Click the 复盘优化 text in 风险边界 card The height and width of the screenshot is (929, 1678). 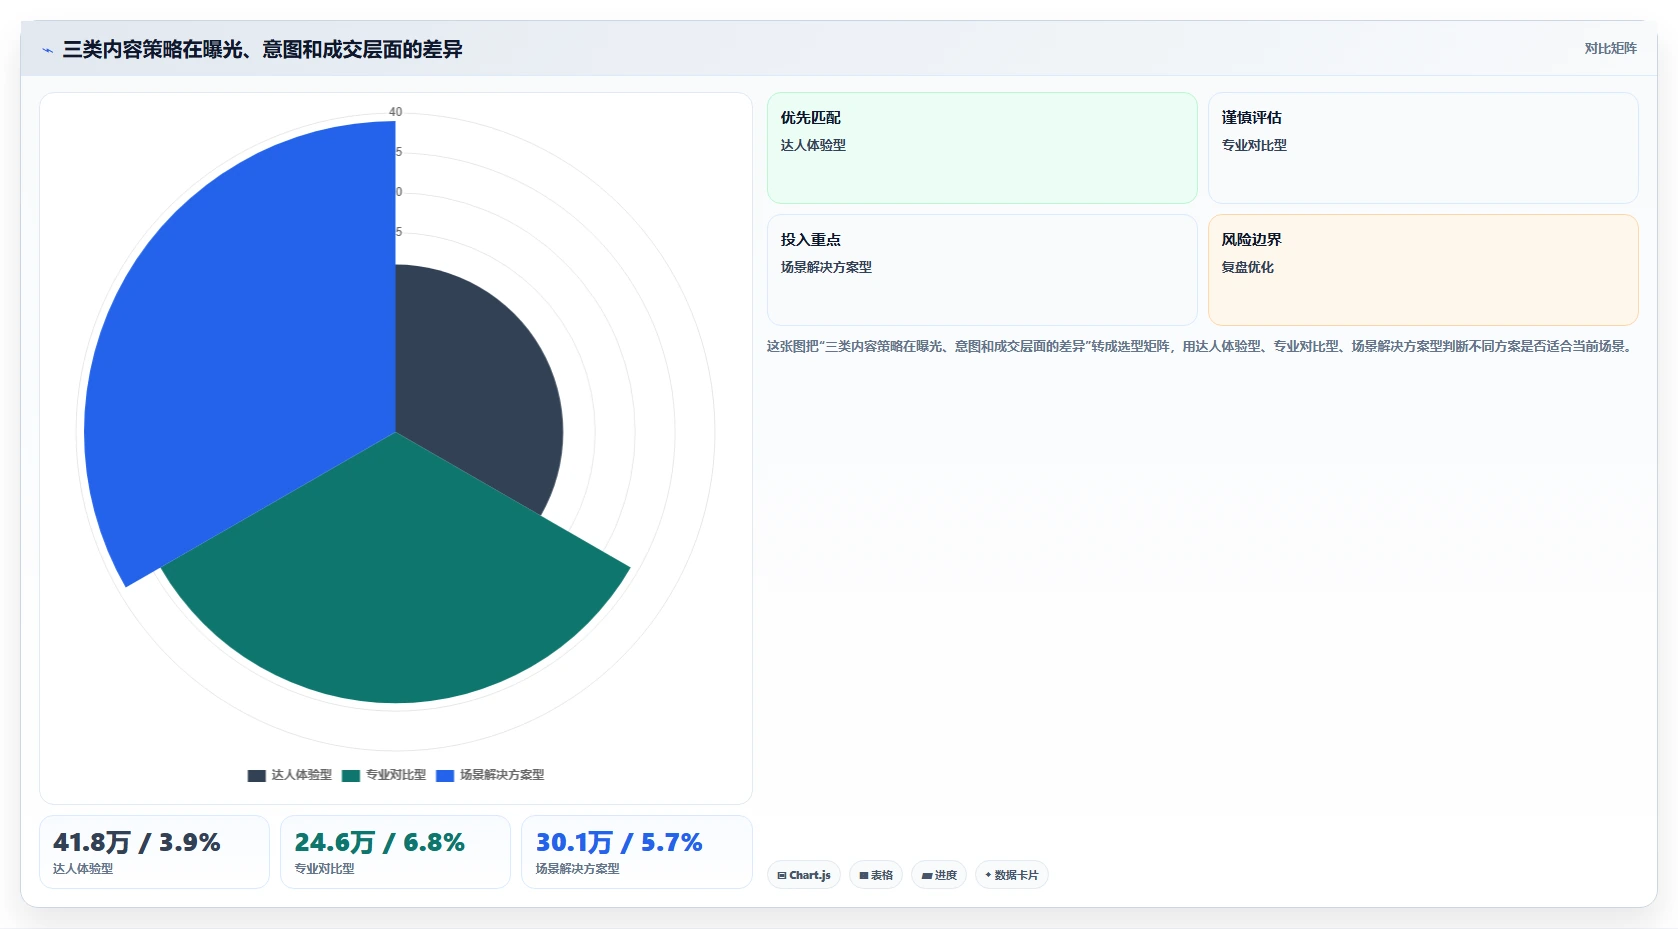[x=1247, y=267]
